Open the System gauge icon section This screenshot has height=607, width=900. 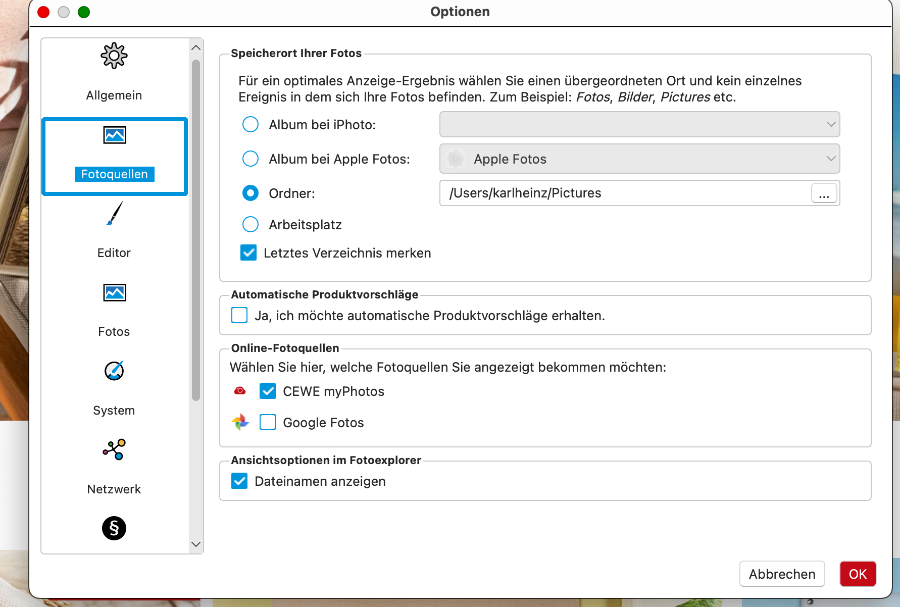click(114, 371)
